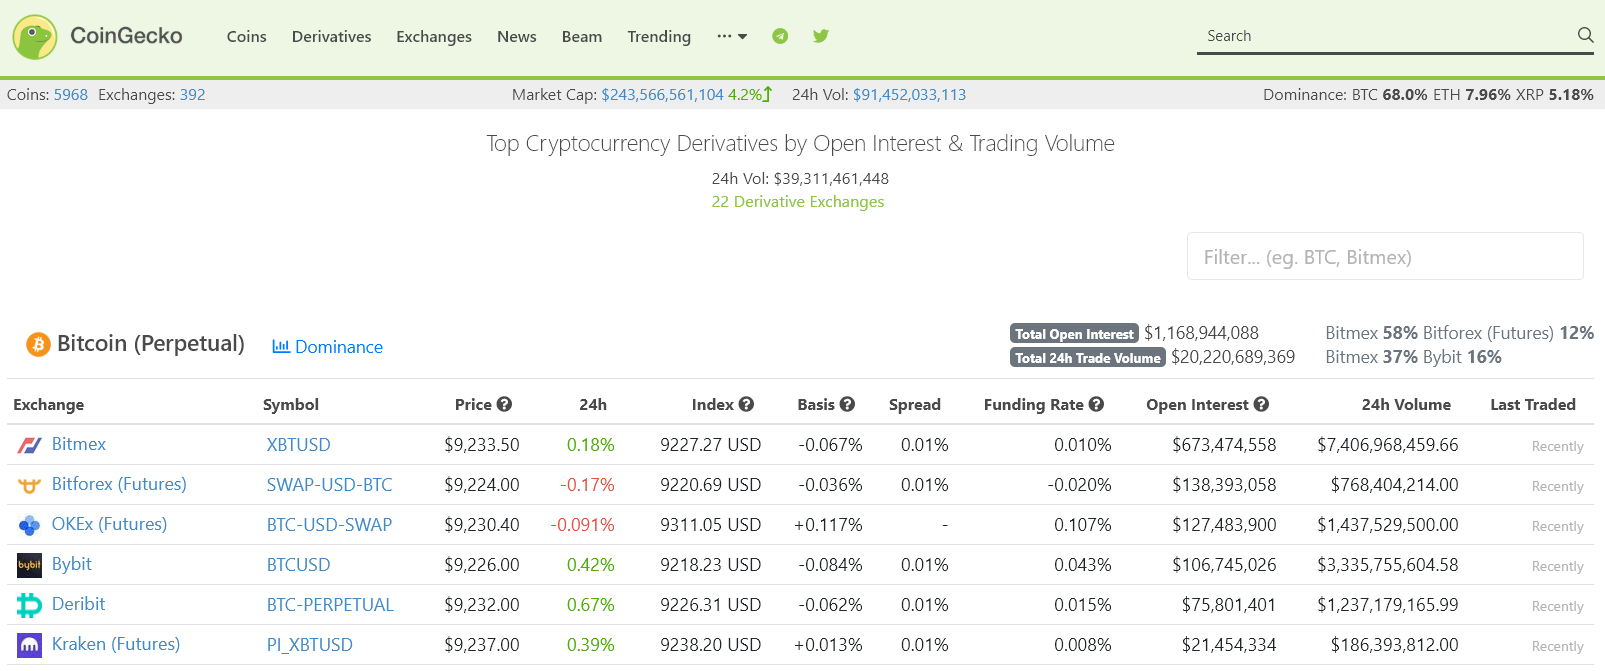Viewport: 1605px width, 671px height.
Task: Click the Bybit exchange logo icon
Action: click(x=30, y=565)
